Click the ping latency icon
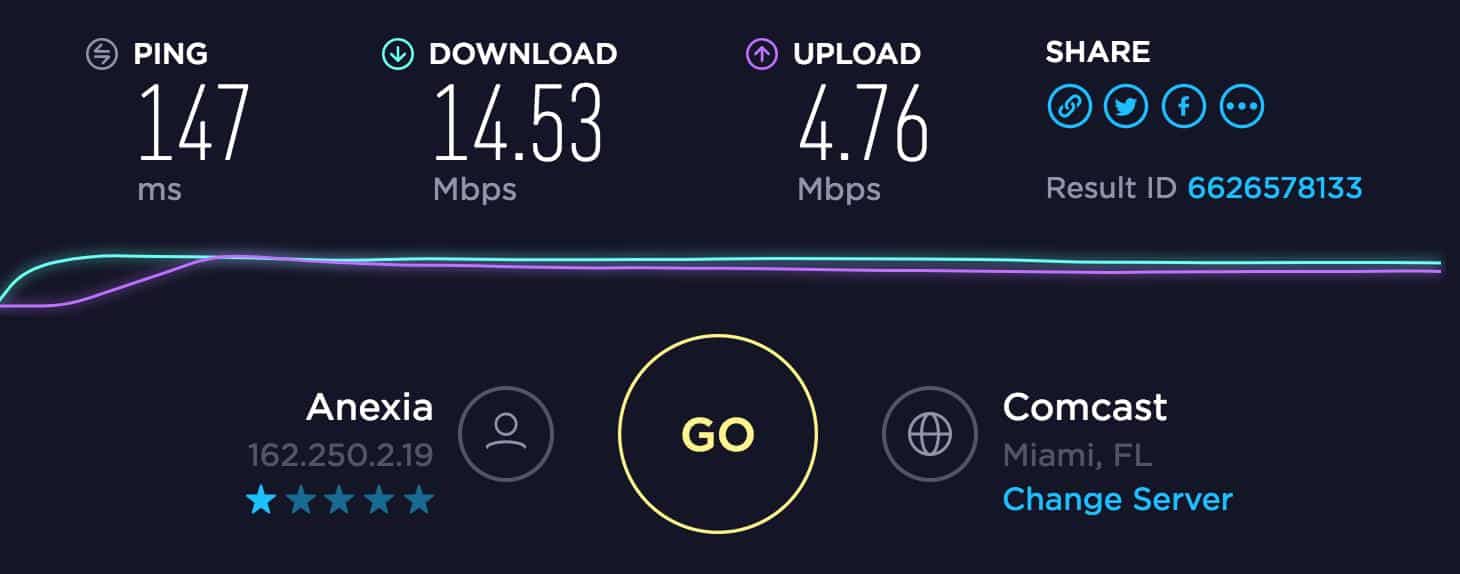Image resolution: width=1460 pixels, height=574 pixels. pos(102,54)
